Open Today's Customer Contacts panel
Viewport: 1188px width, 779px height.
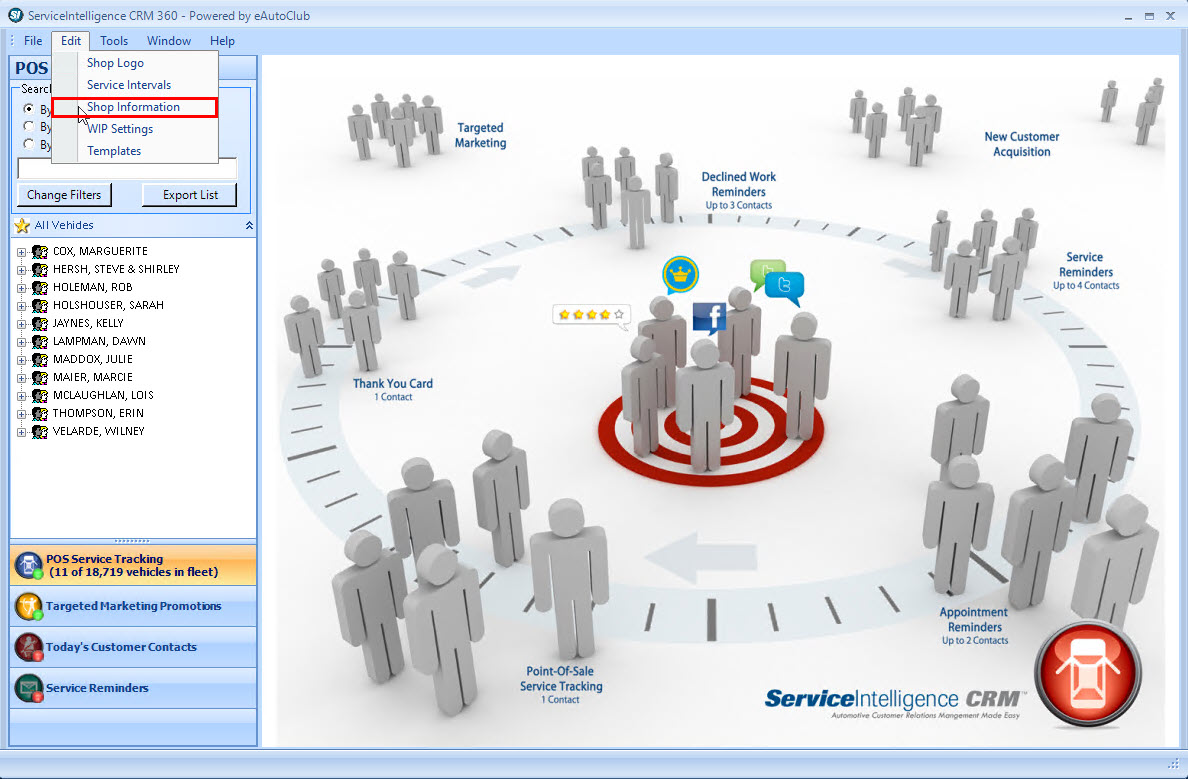tap(133, 647)
